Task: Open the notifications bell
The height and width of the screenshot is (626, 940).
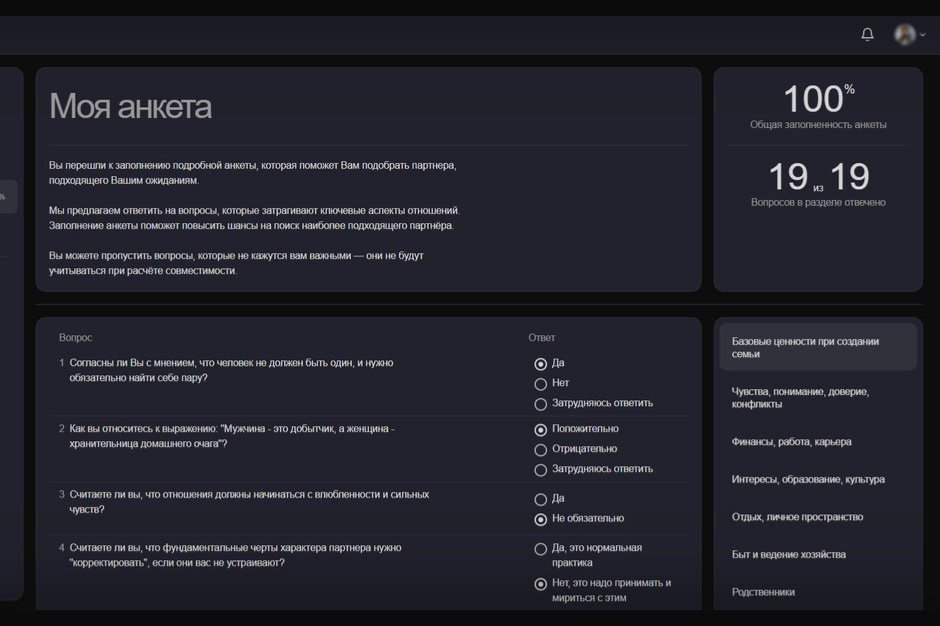Action: point(867,34)
